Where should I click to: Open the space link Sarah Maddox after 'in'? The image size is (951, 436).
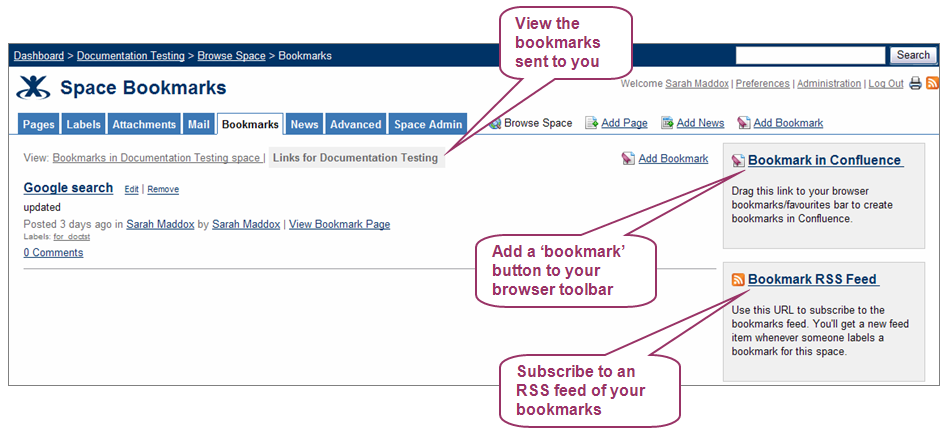160,224
